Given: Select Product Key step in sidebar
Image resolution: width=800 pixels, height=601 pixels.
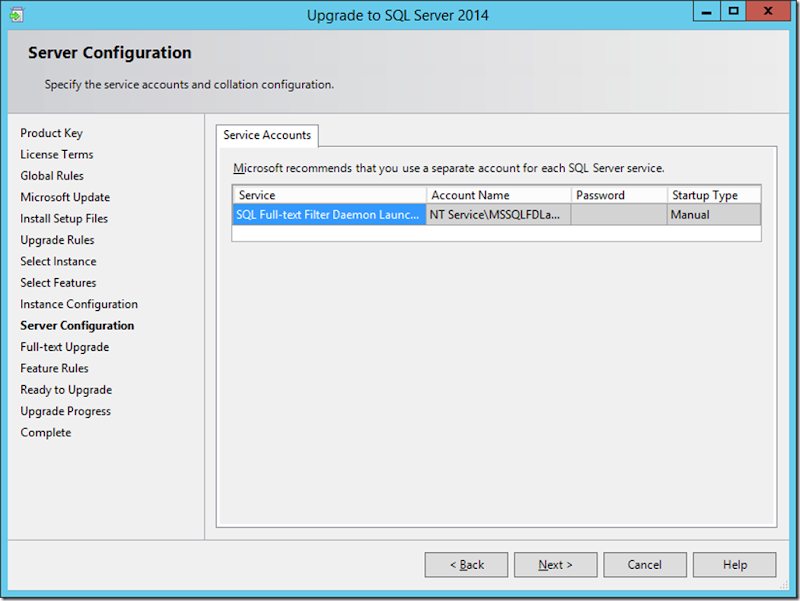Looking at the screenshot, I should pos(52,133).
